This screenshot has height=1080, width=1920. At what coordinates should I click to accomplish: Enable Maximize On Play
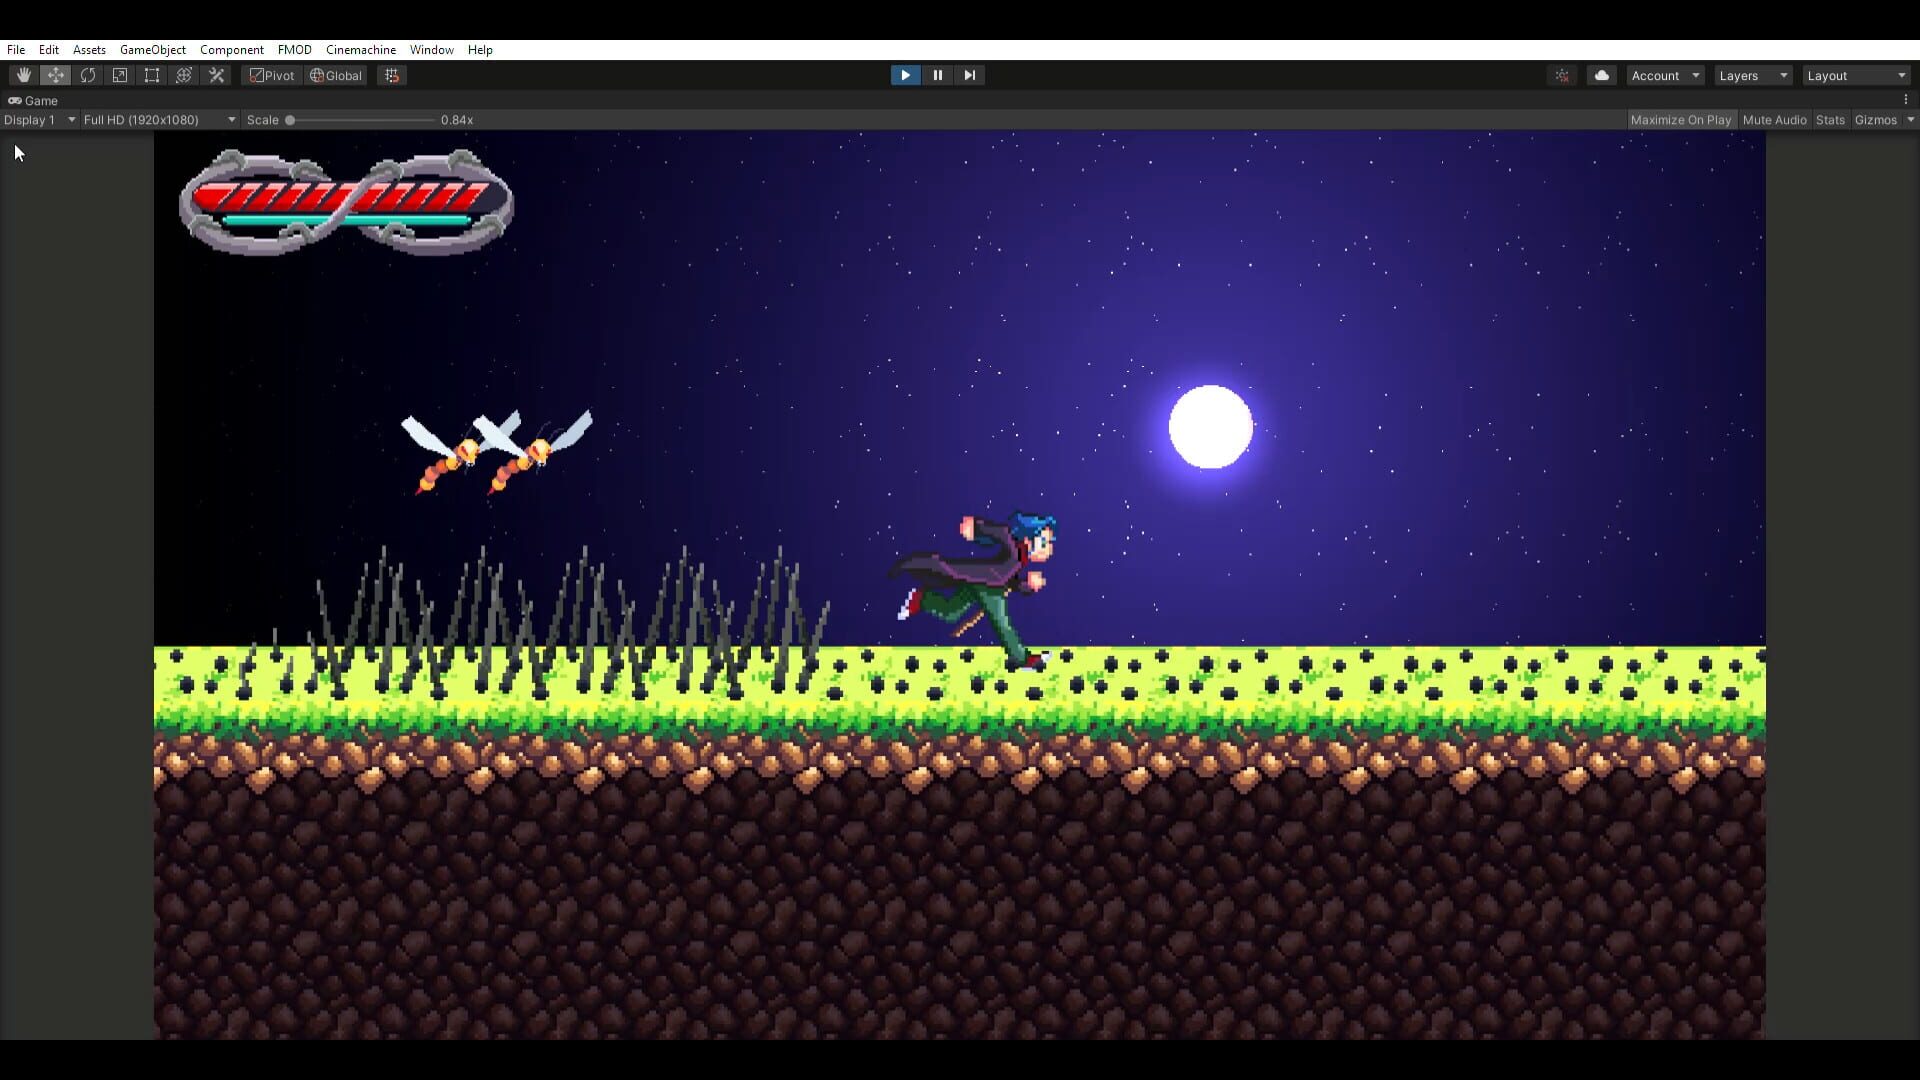point(1682,119)
